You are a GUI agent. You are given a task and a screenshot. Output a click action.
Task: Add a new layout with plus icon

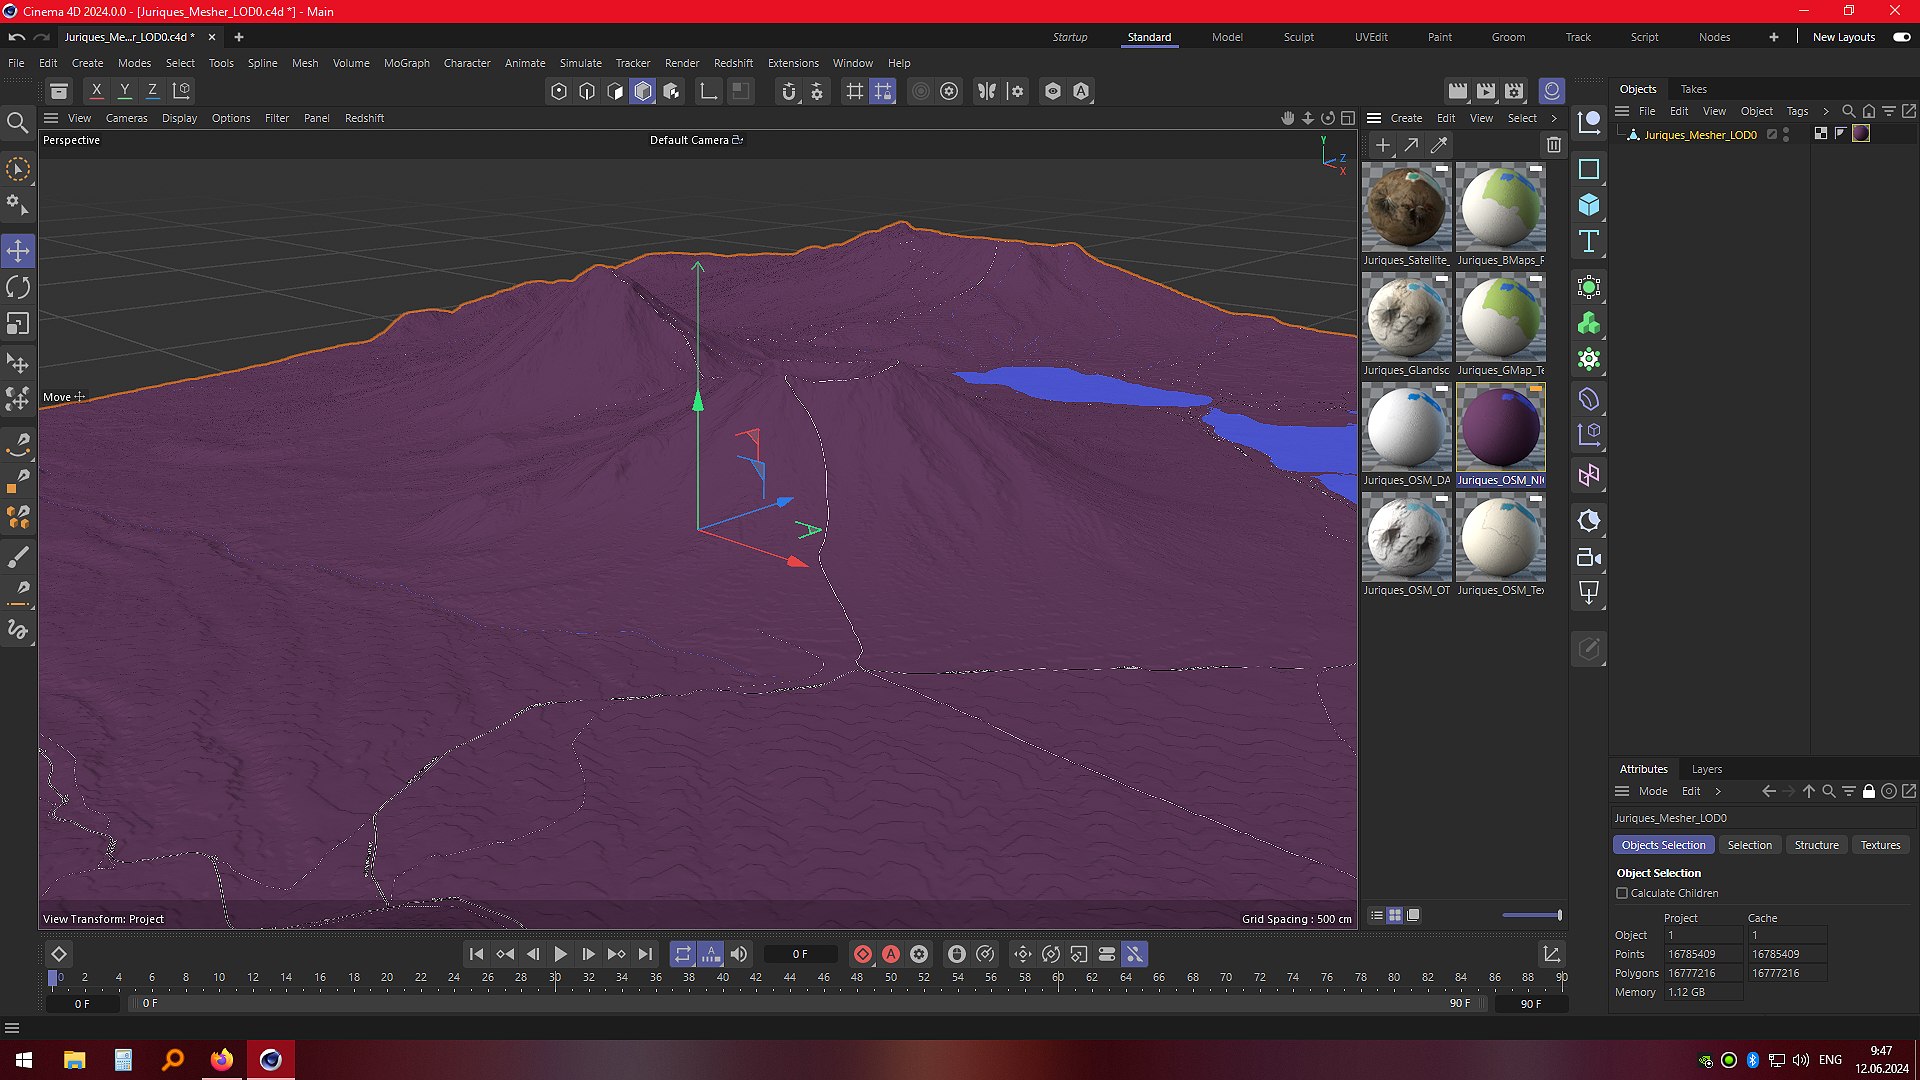point(1773,37)
